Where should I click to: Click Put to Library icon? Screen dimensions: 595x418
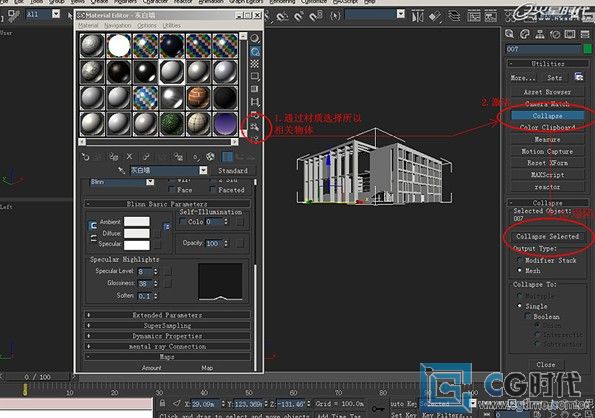(178, 157)
